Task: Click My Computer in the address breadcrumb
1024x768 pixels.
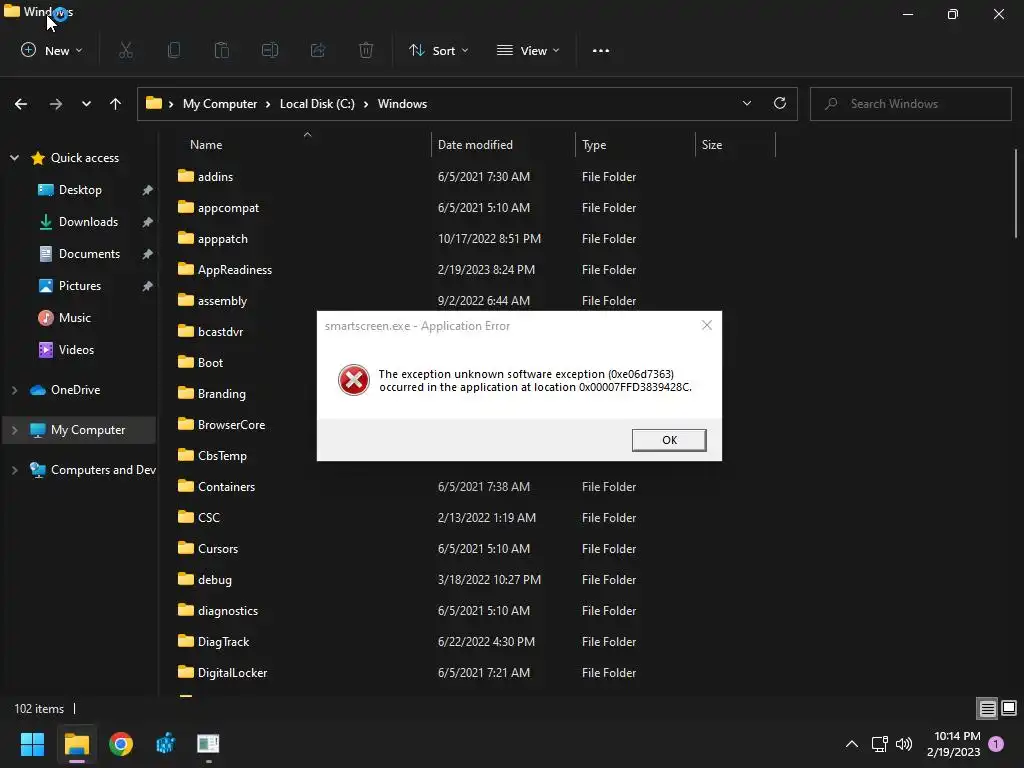Action: (x=220, y=104)
